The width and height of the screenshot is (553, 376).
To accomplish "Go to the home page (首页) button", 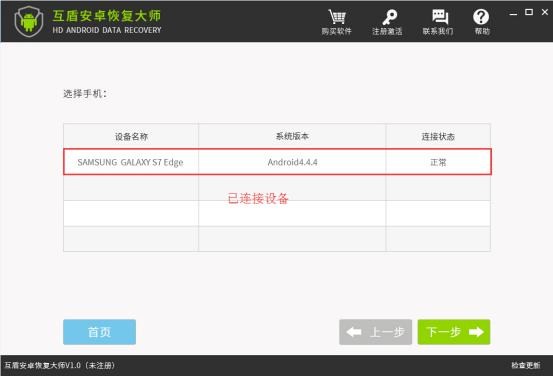I will (x=99, y=332).
